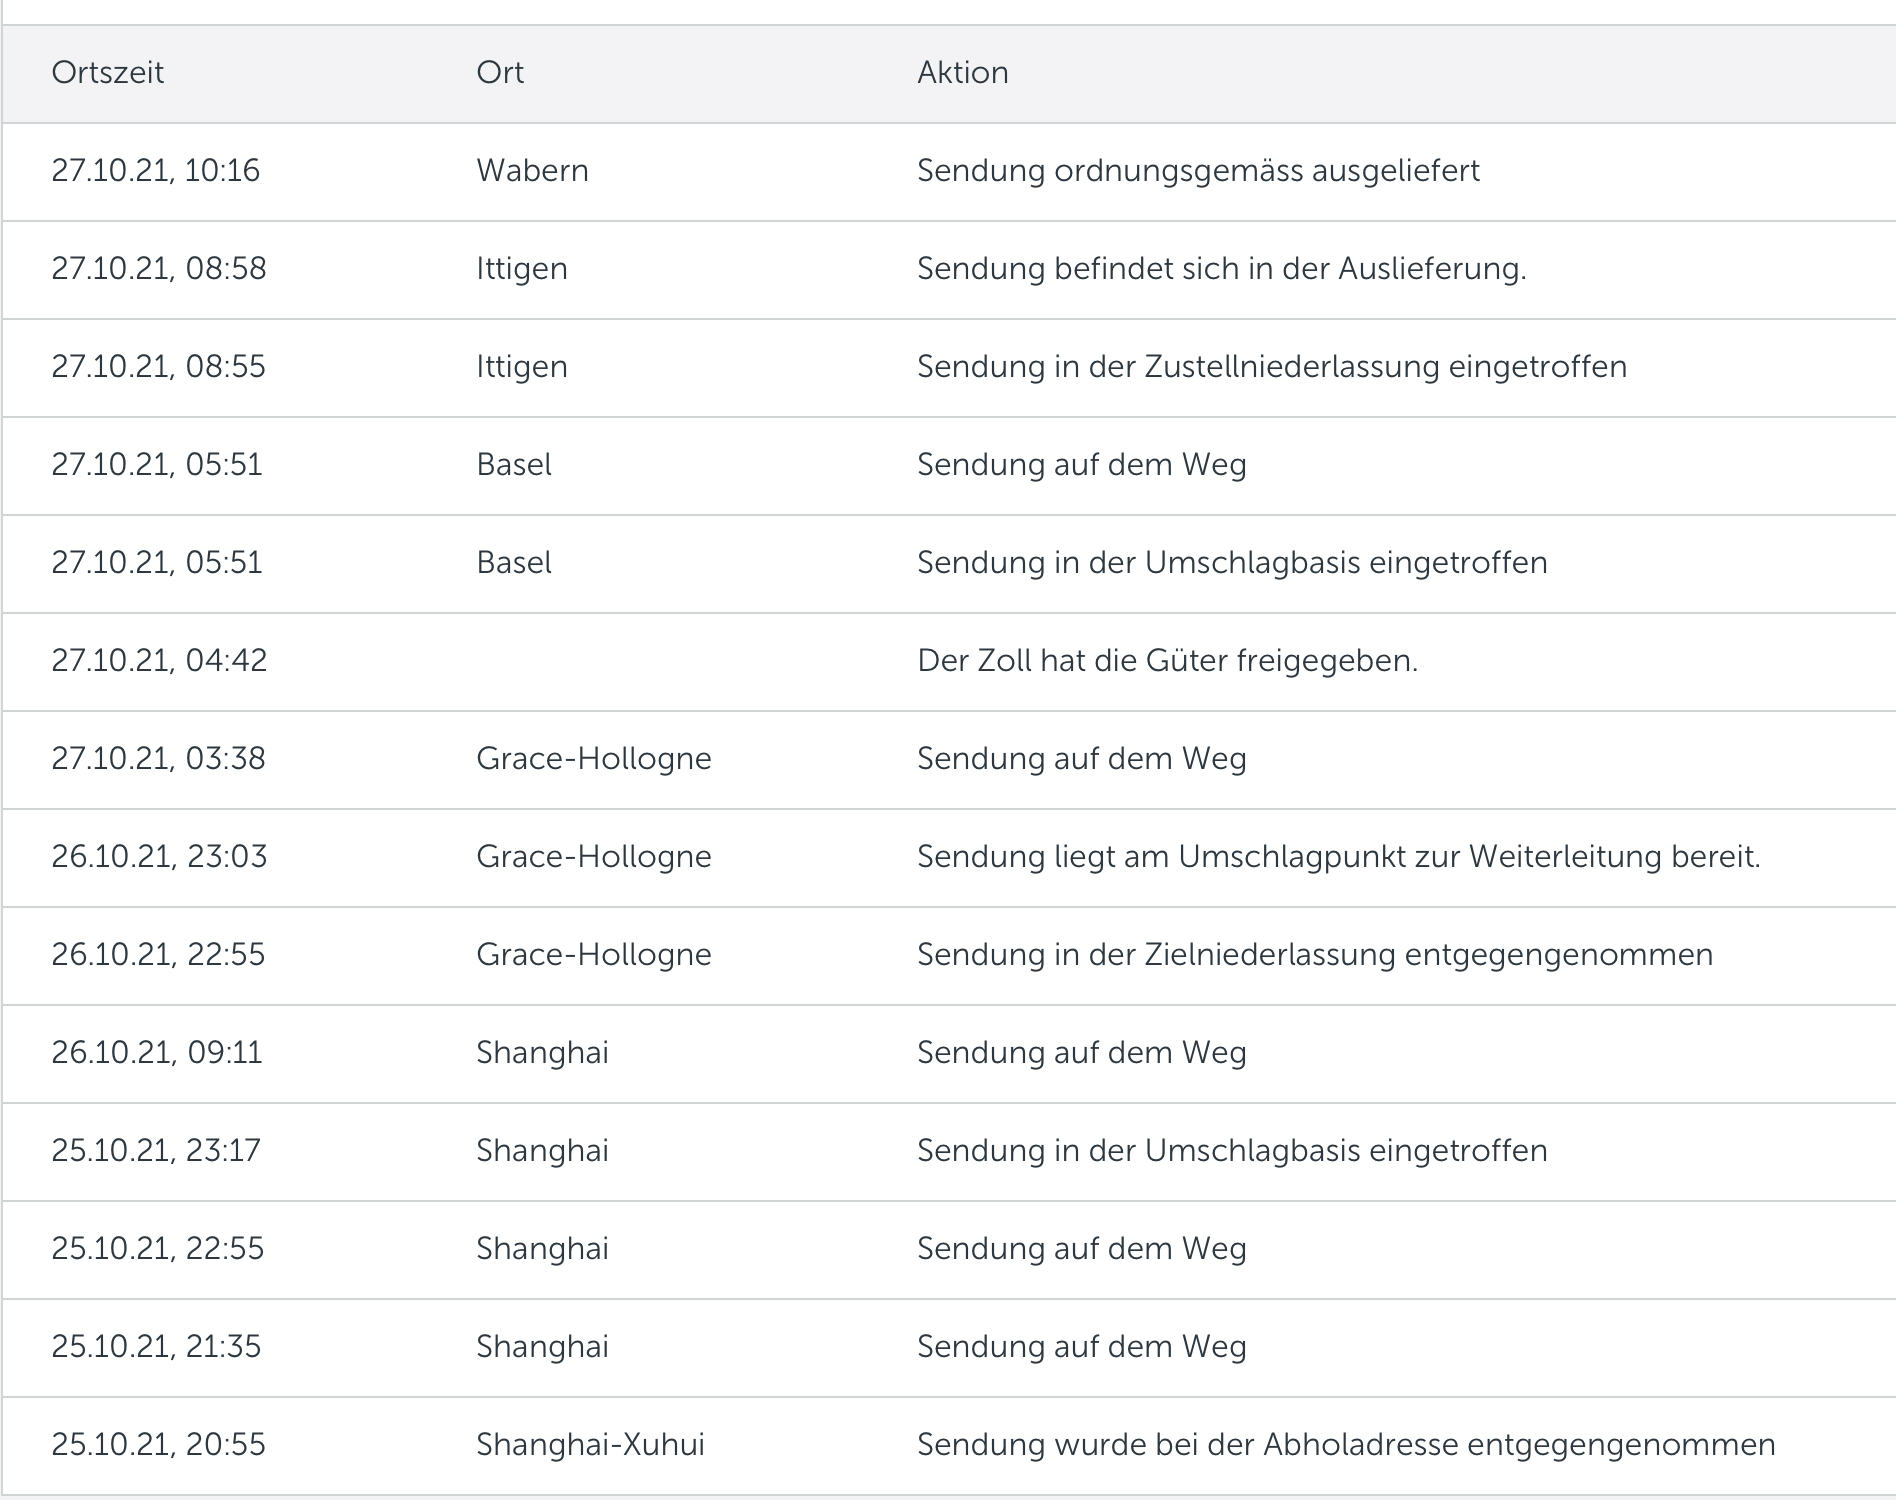The width and height of the screenshot is (1896, 1500).
Task: Select the Wabern location cell
Action: (532, 171)
